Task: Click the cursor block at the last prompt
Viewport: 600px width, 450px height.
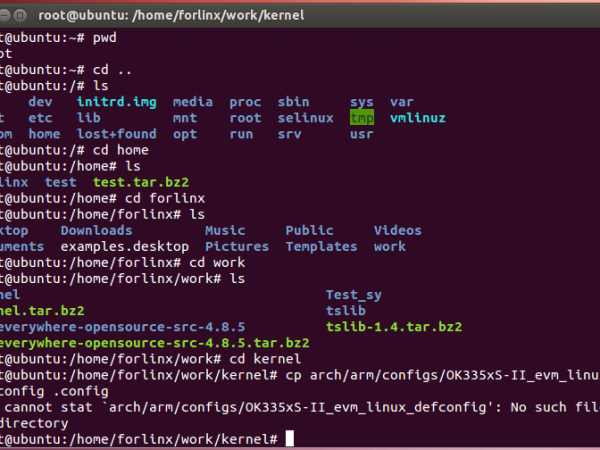Action: [289, 438]
